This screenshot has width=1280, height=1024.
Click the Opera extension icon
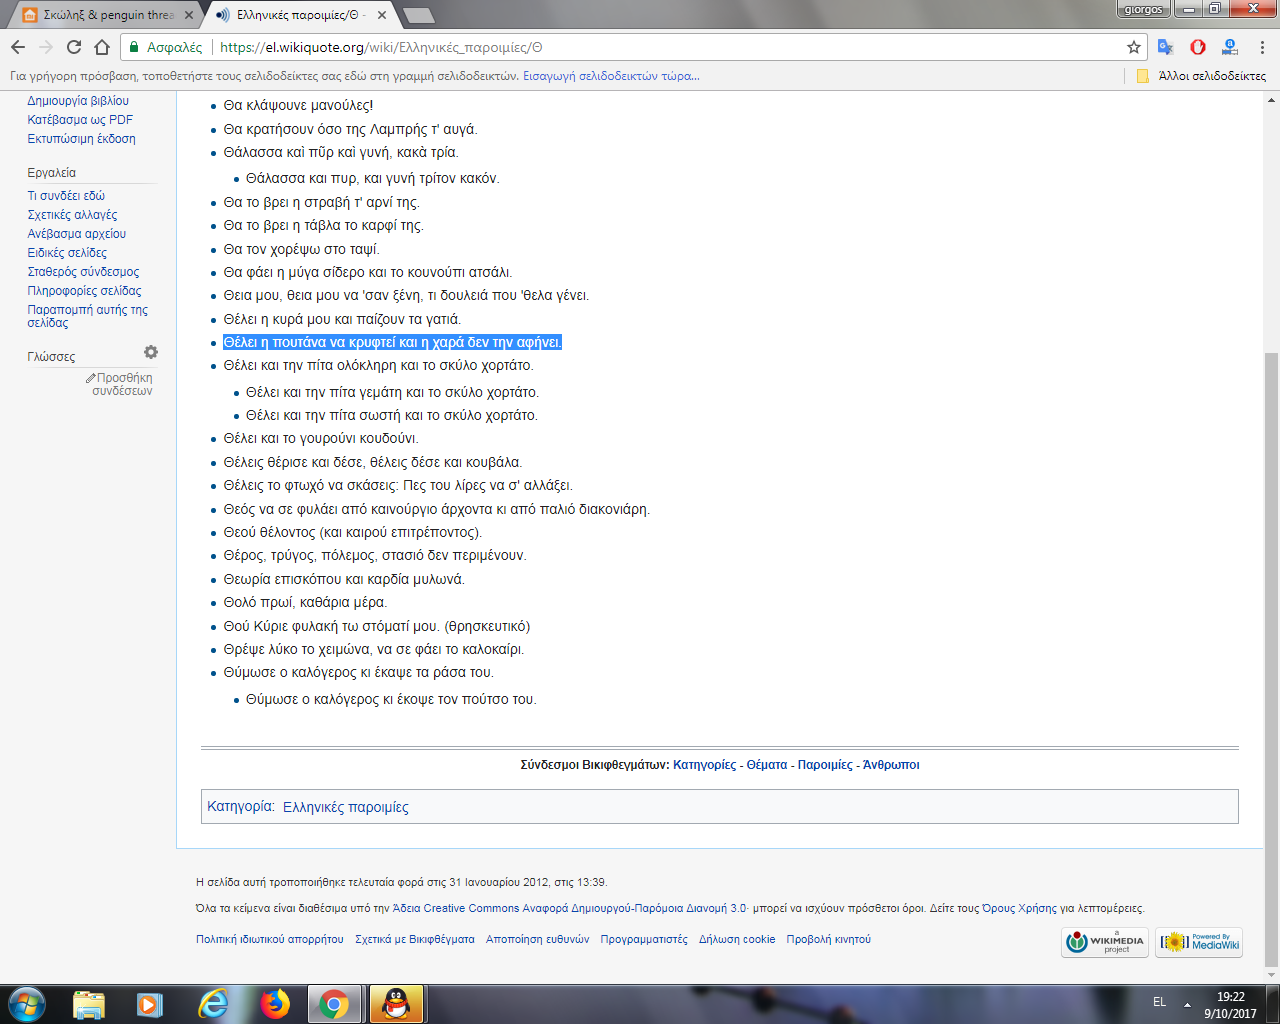click(1198, 47)
